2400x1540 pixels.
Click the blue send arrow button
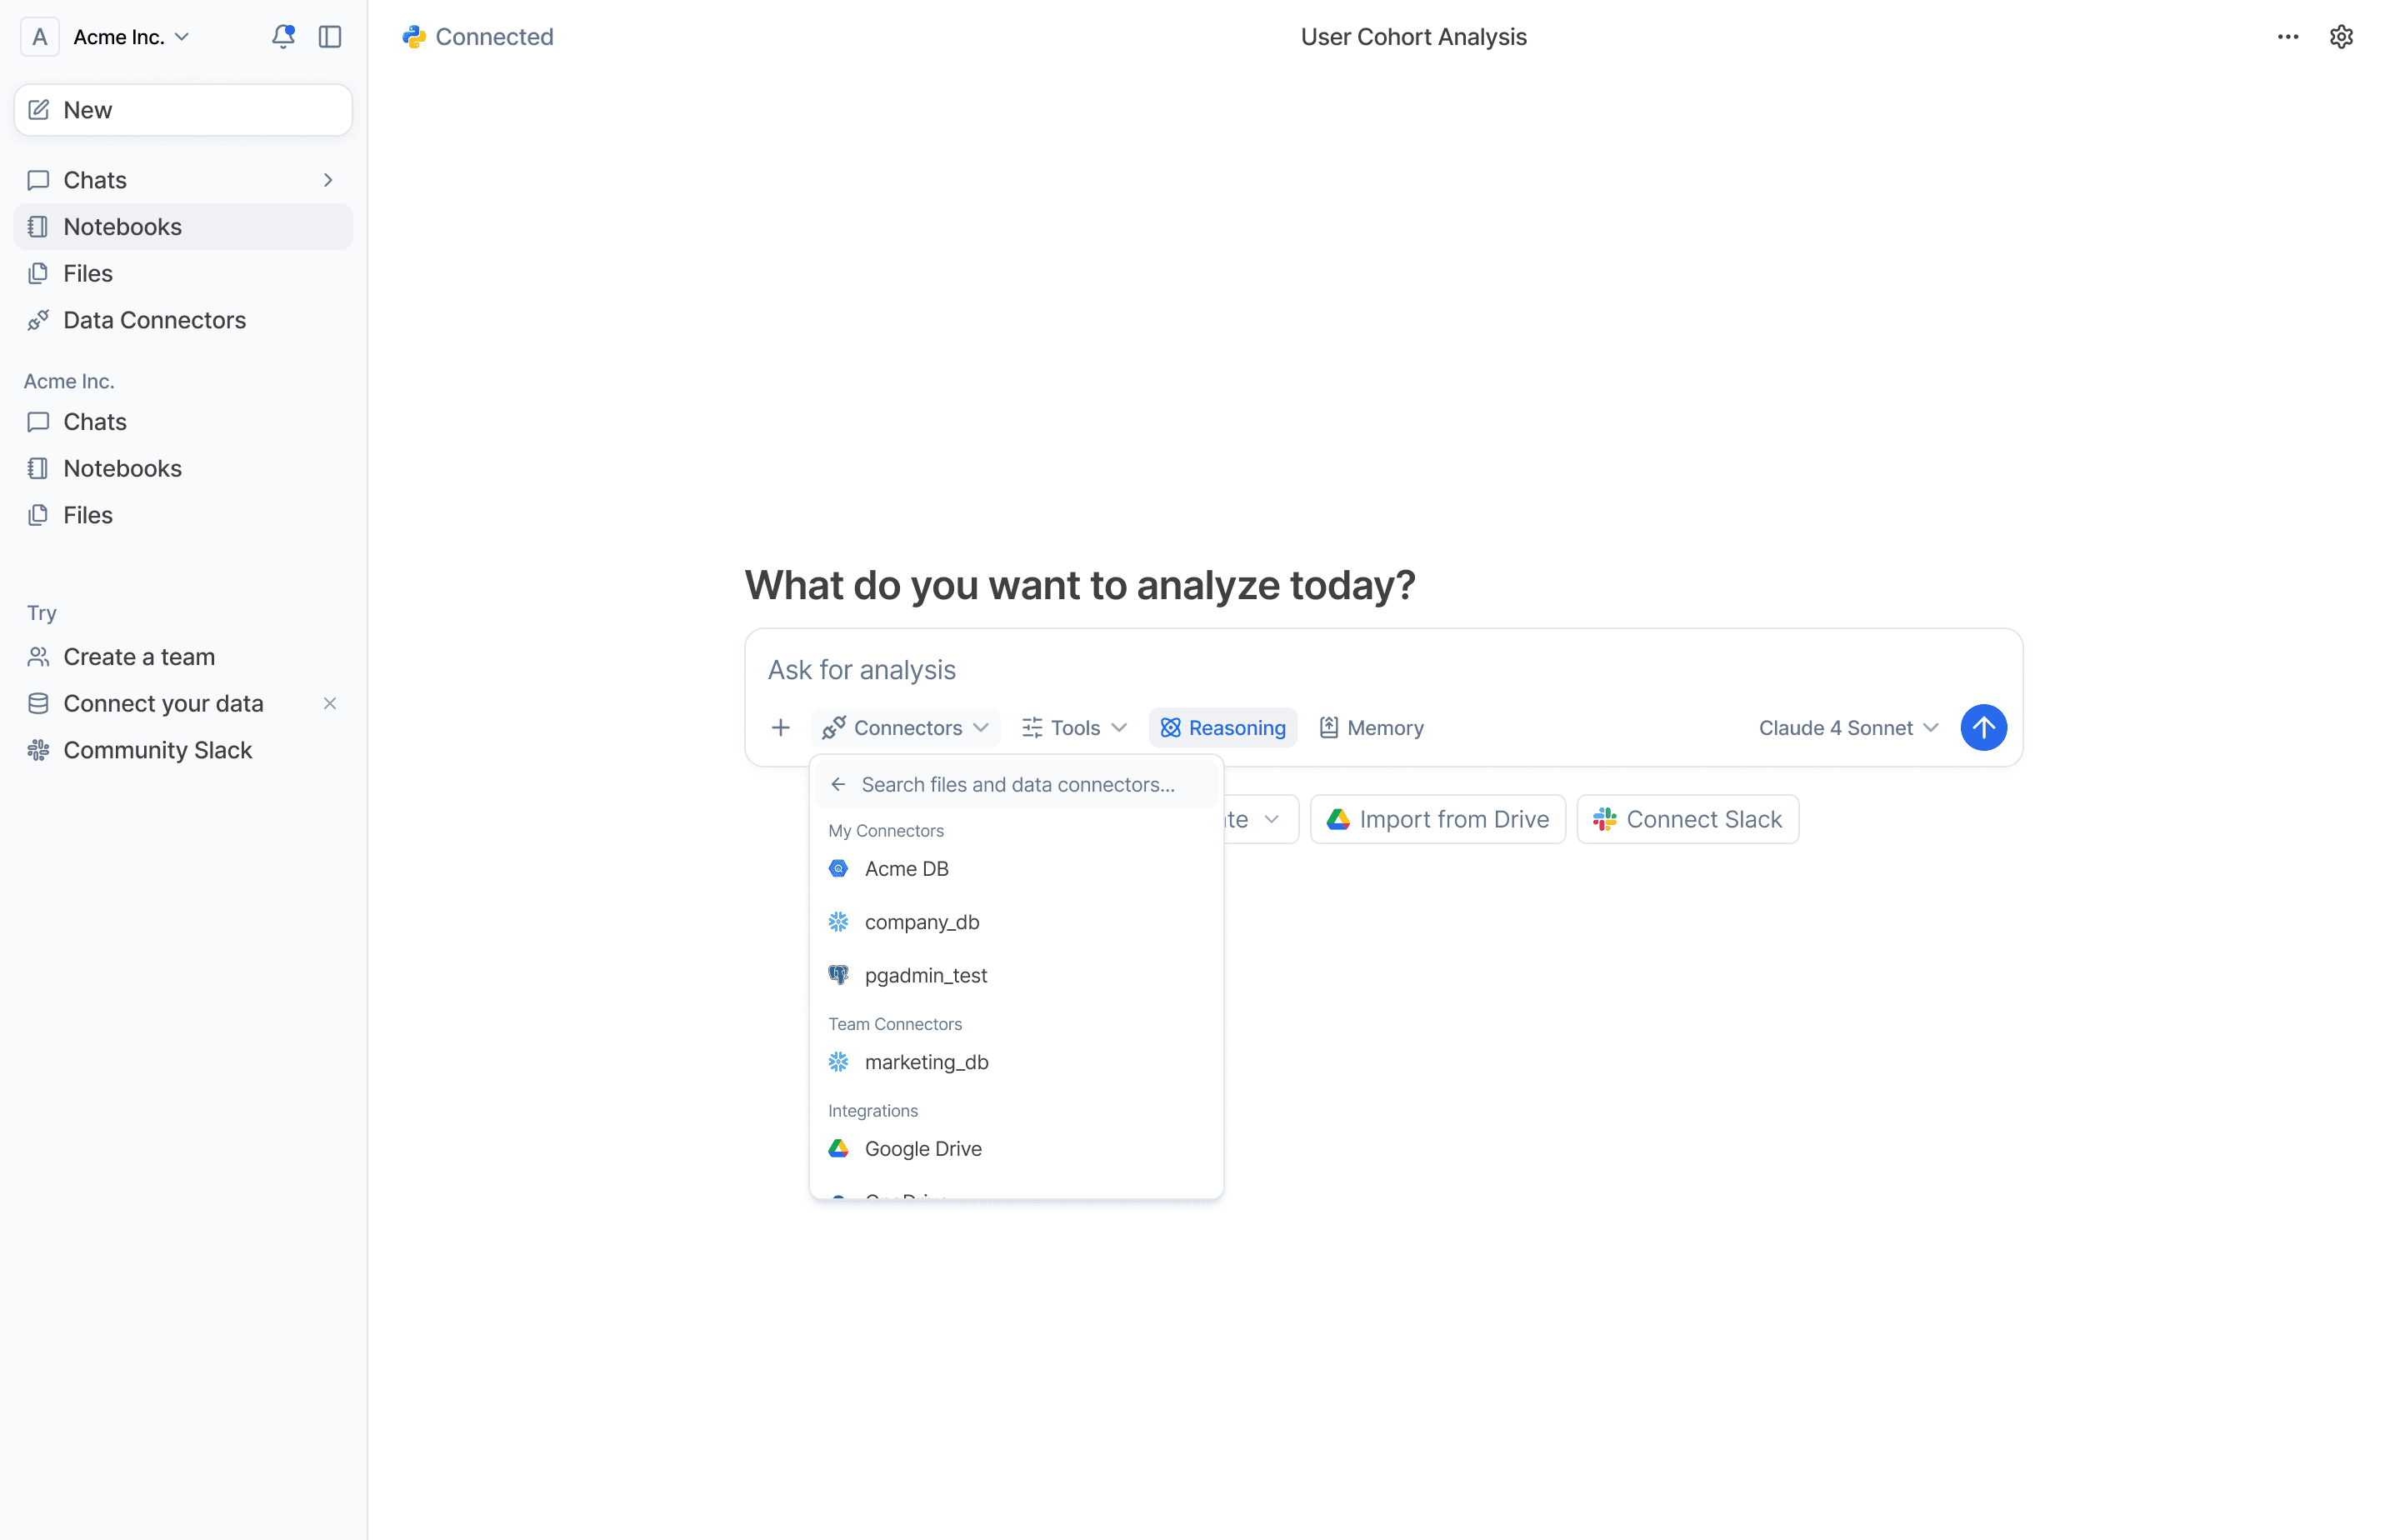[1983, 728]
